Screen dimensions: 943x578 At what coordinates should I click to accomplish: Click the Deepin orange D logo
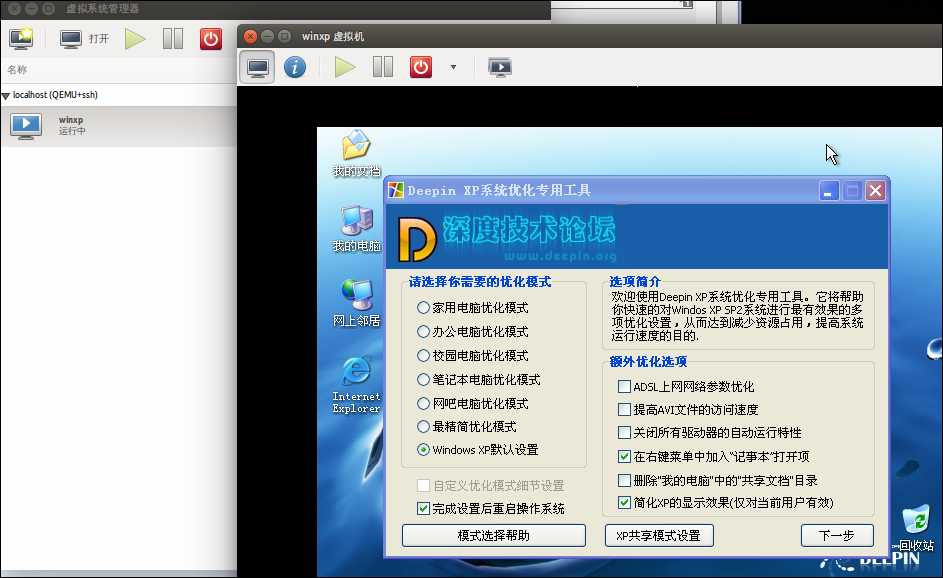(417, 239)
